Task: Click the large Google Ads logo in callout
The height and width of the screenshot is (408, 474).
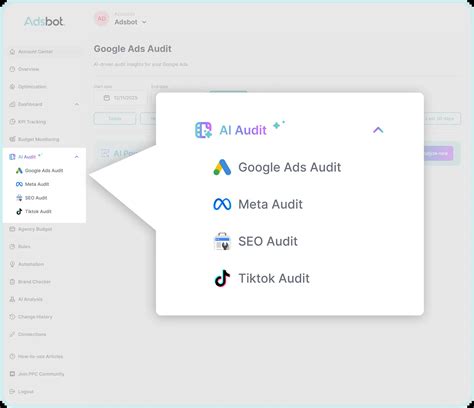Action: click(222, 167)
